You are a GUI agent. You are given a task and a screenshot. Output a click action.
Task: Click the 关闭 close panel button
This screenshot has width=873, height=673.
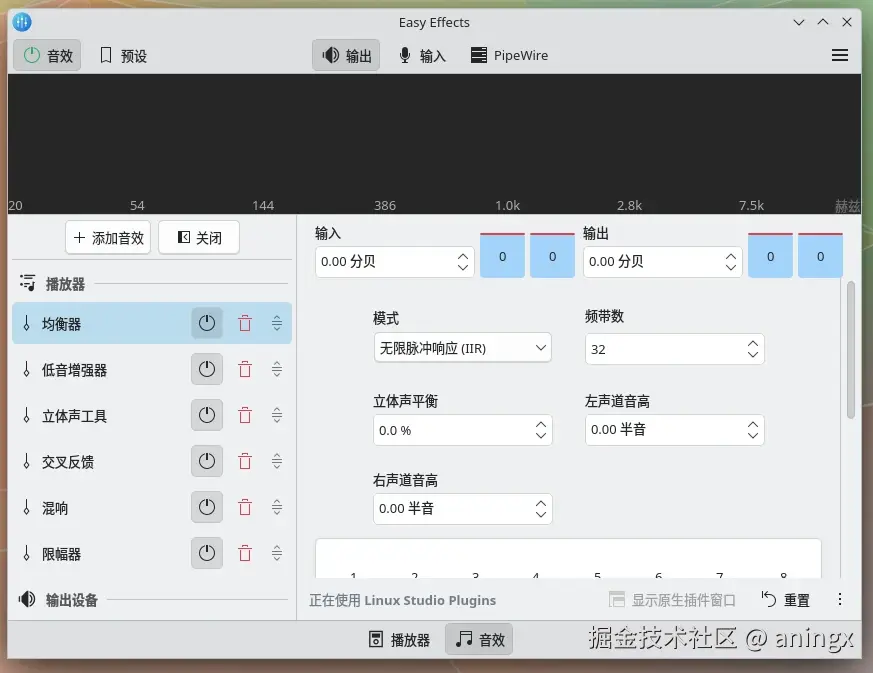pos(199,238)
